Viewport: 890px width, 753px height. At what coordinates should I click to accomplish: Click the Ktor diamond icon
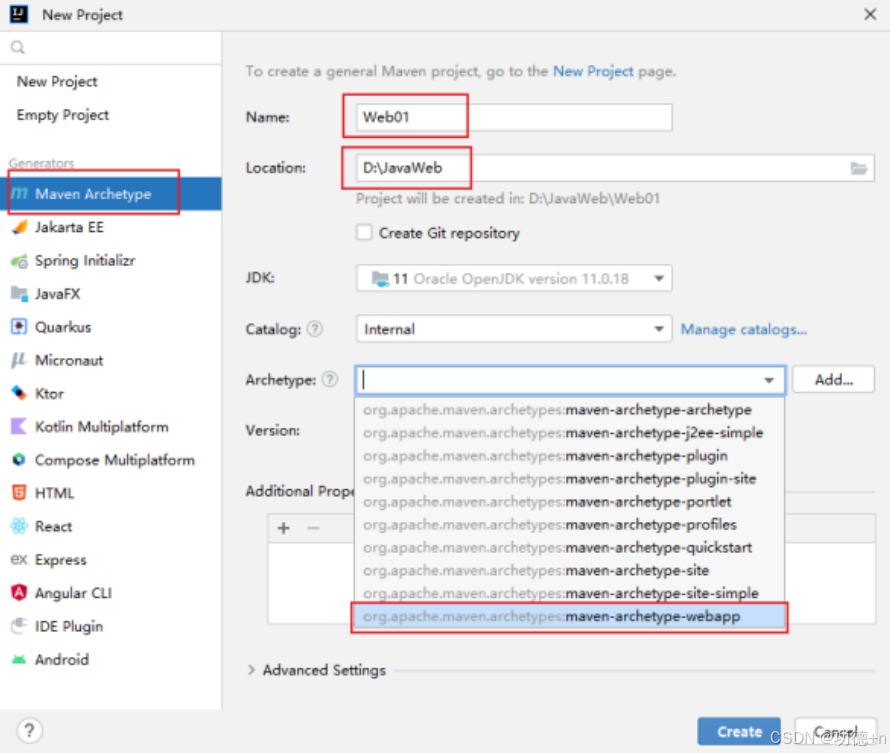[19, 393]
